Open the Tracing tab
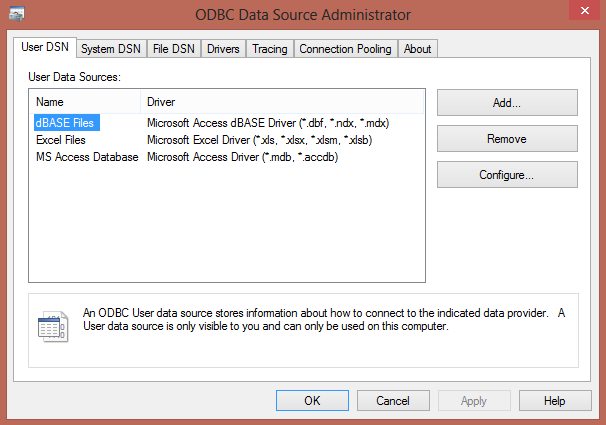Viewport: 606px width, 425px height. click(270, 49)
